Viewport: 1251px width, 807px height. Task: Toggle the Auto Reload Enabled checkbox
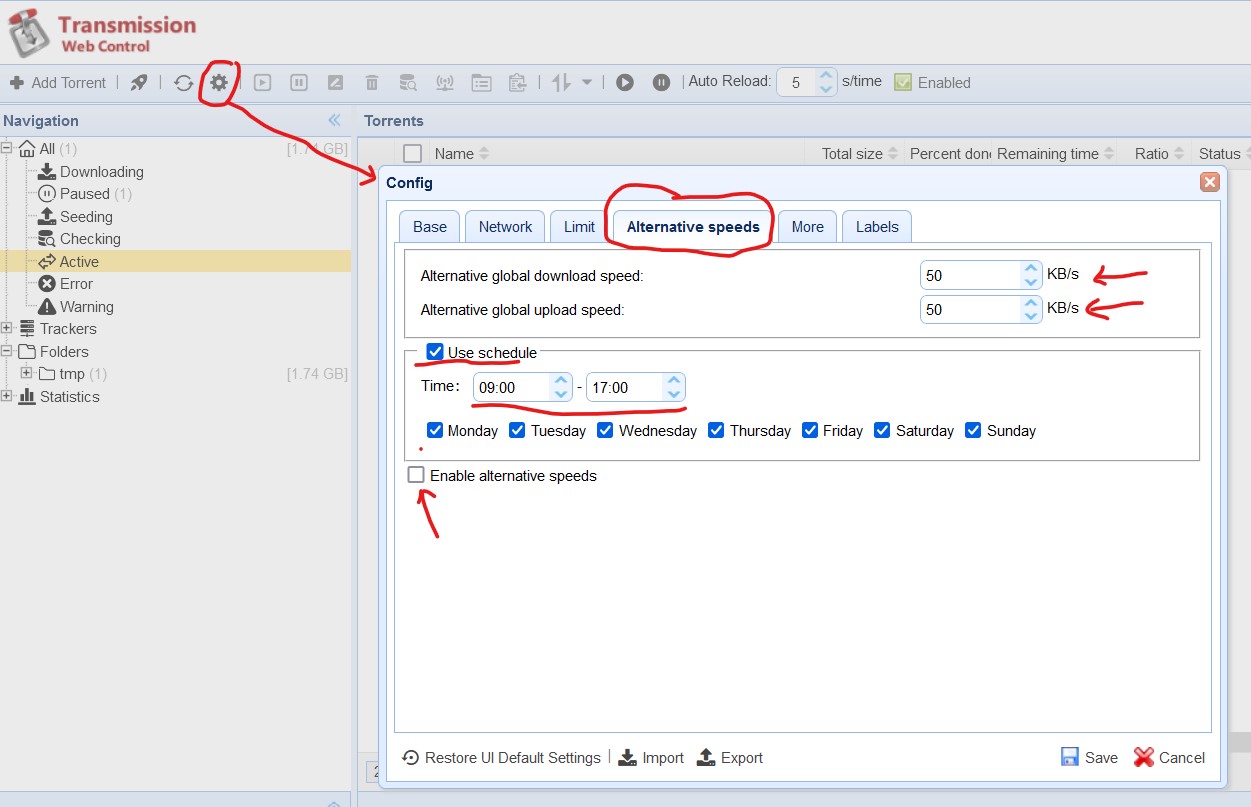tap(903, 83)
